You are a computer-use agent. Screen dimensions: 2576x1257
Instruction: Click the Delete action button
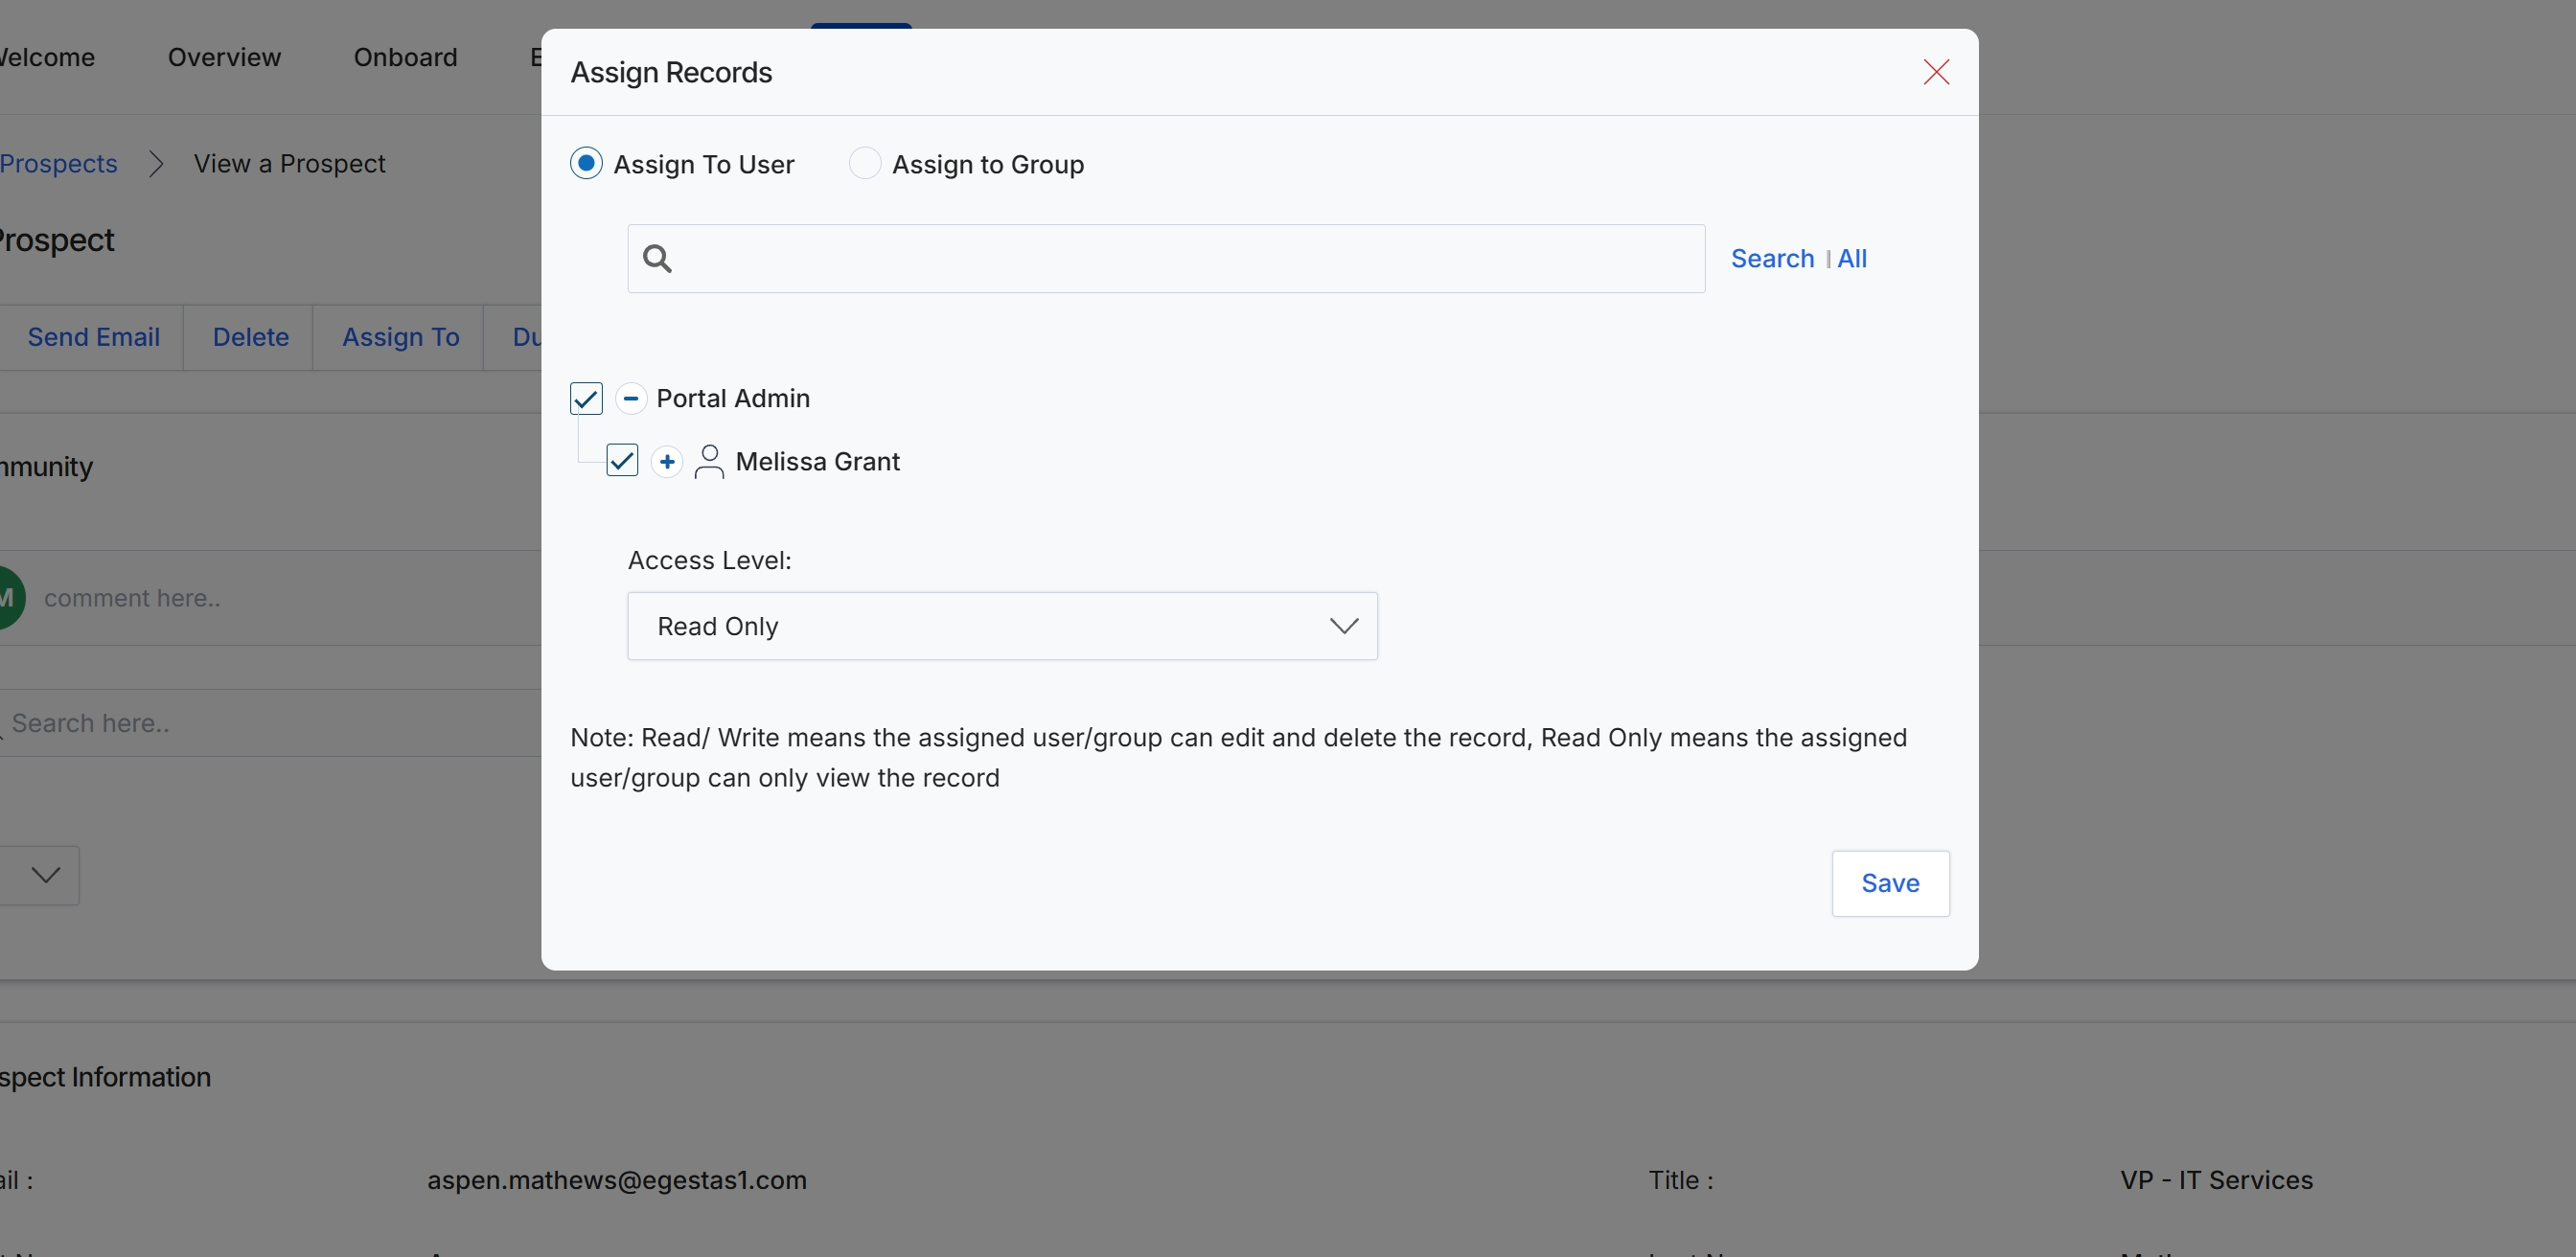tap(250, 337)
